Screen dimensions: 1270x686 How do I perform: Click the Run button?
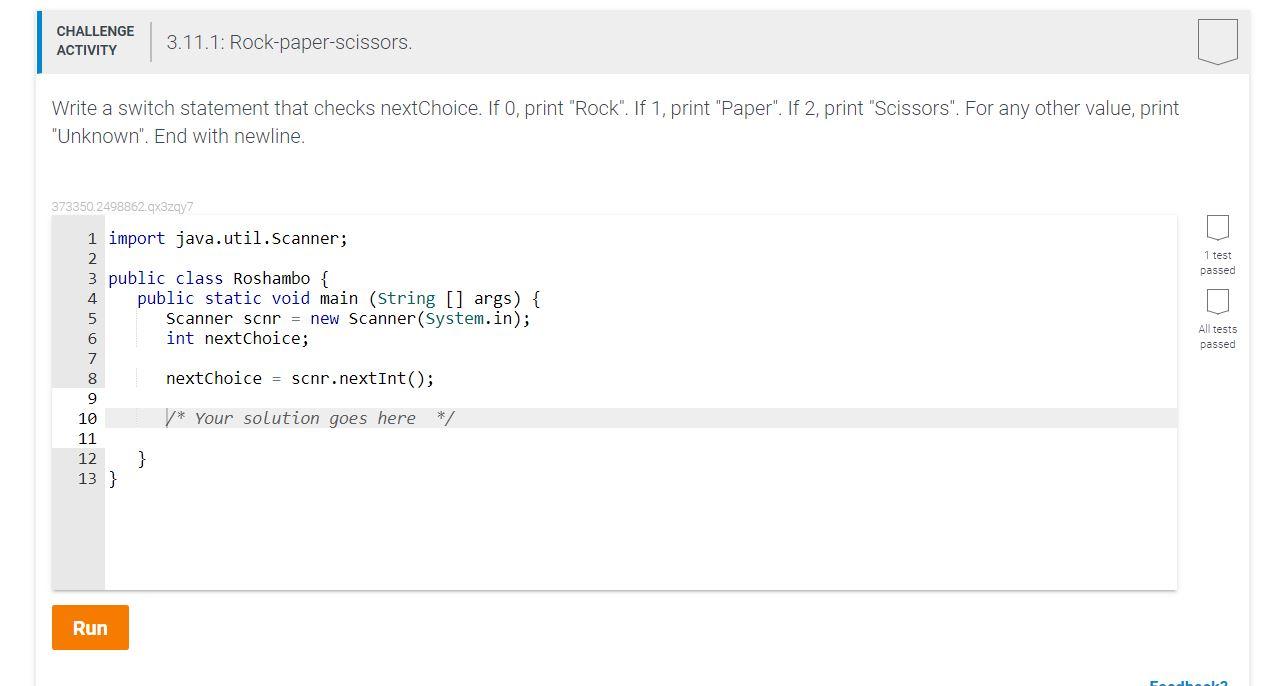click(x=90, y=627)
